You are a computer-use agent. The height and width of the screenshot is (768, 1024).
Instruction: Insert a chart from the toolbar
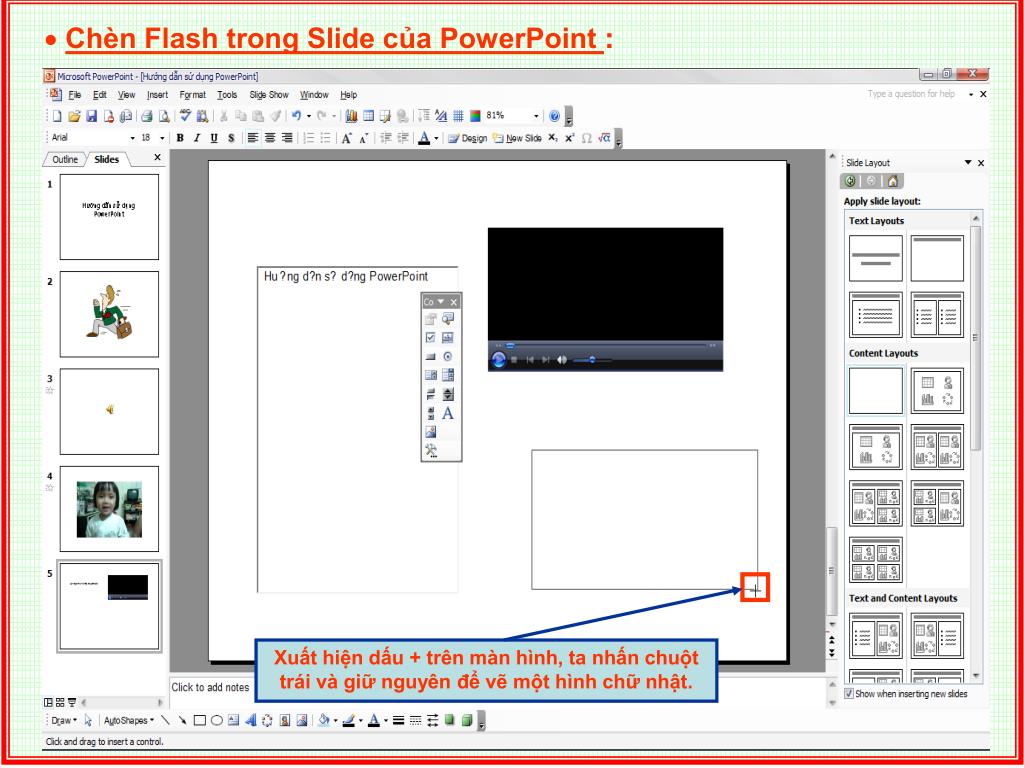(x=351, y=116)
